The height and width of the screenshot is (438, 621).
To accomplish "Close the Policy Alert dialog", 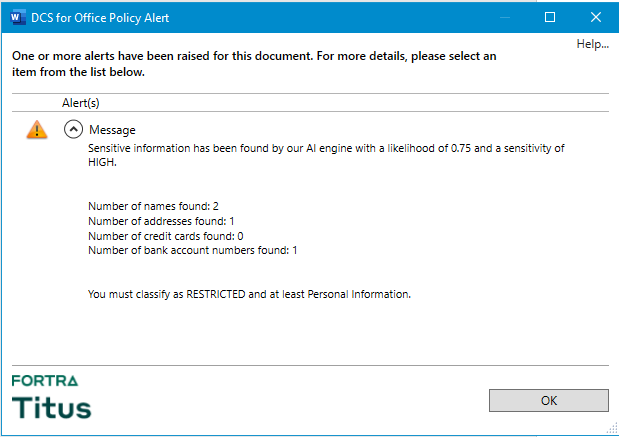I will tap(595, 17).
